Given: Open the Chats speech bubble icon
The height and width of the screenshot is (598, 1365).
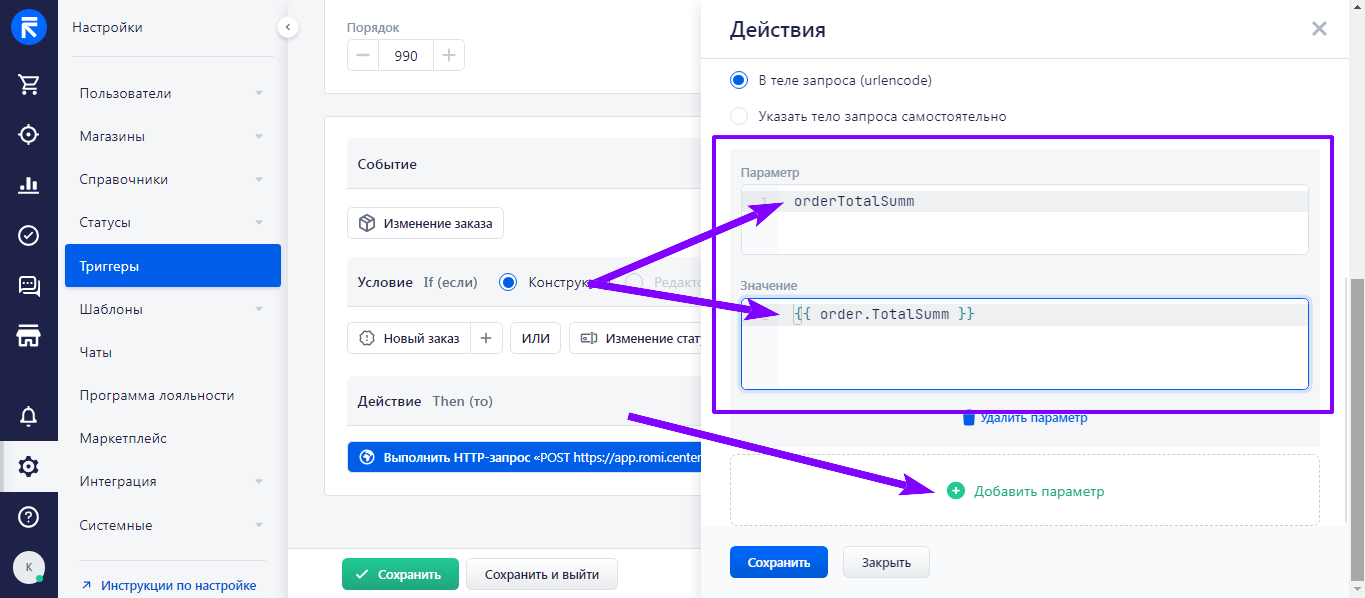Looking at the screenshot, I should [x=28, y=286].
